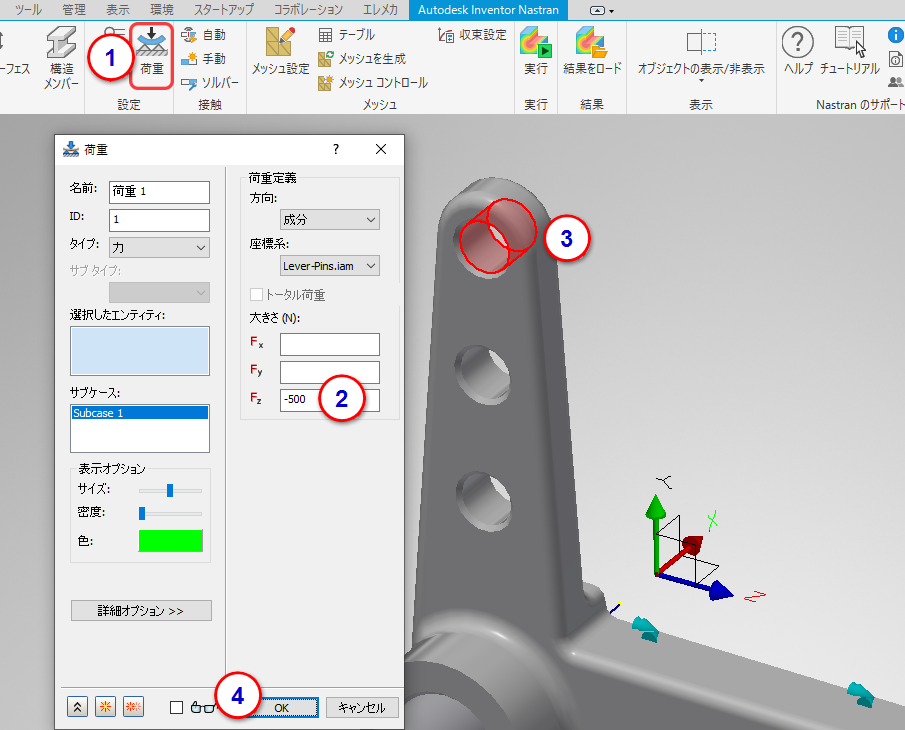Viewport: 905px width, 730px height.
Task: Click the Fy magnitude input field
Action: coord(330,372)
